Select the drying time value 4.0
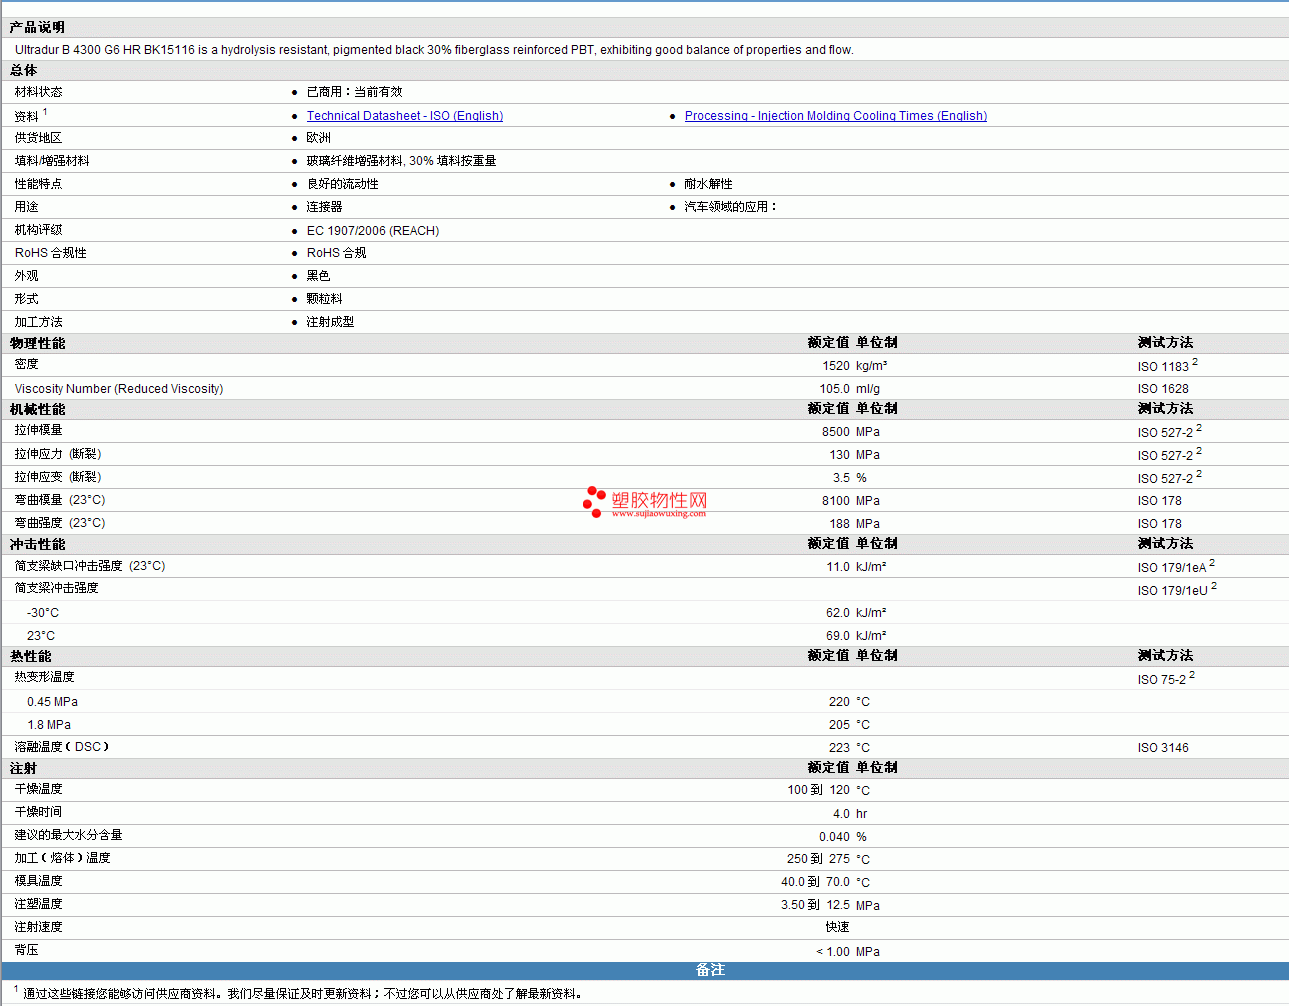1289x1006 pixels. [x=842, y=814]
